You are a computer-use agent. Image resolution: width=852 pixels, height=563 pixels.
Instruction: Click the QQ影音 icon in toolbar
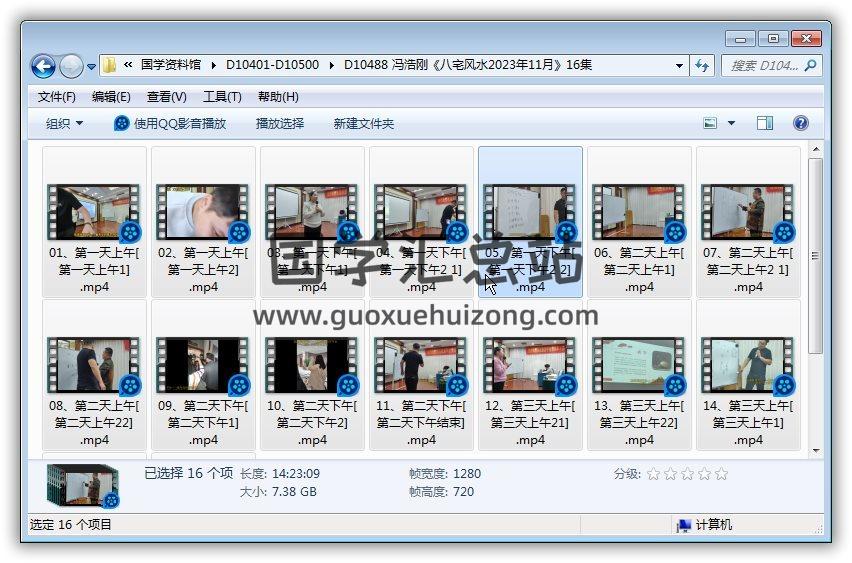(x=122, y=123)
